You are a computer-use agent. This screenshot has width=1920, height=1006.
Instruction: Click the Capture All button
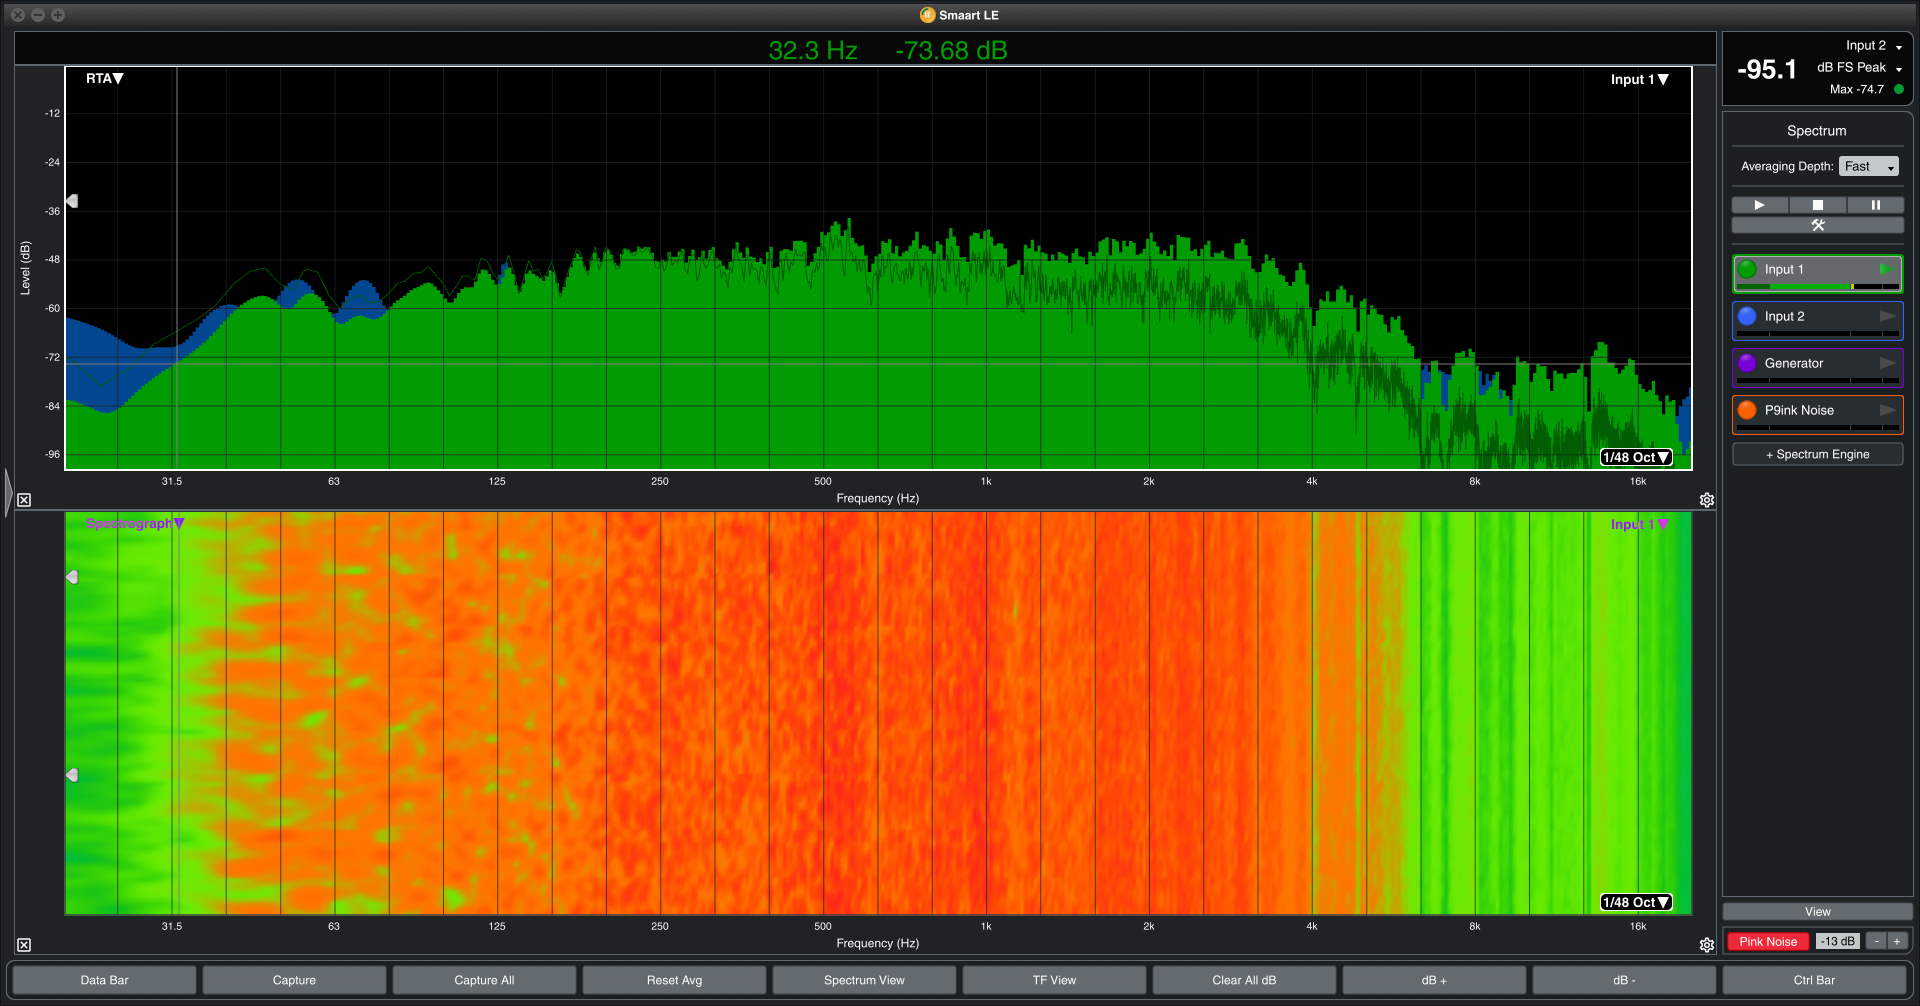[x=484, y=980]
